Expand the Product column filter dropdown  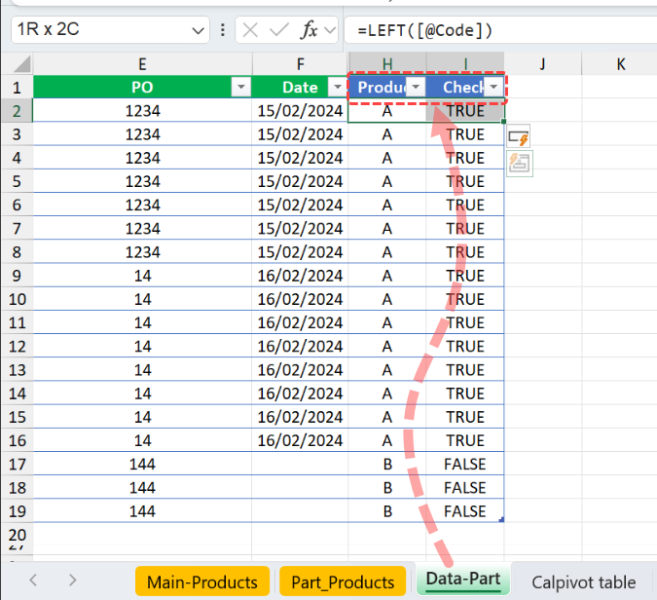coord(415,88)
